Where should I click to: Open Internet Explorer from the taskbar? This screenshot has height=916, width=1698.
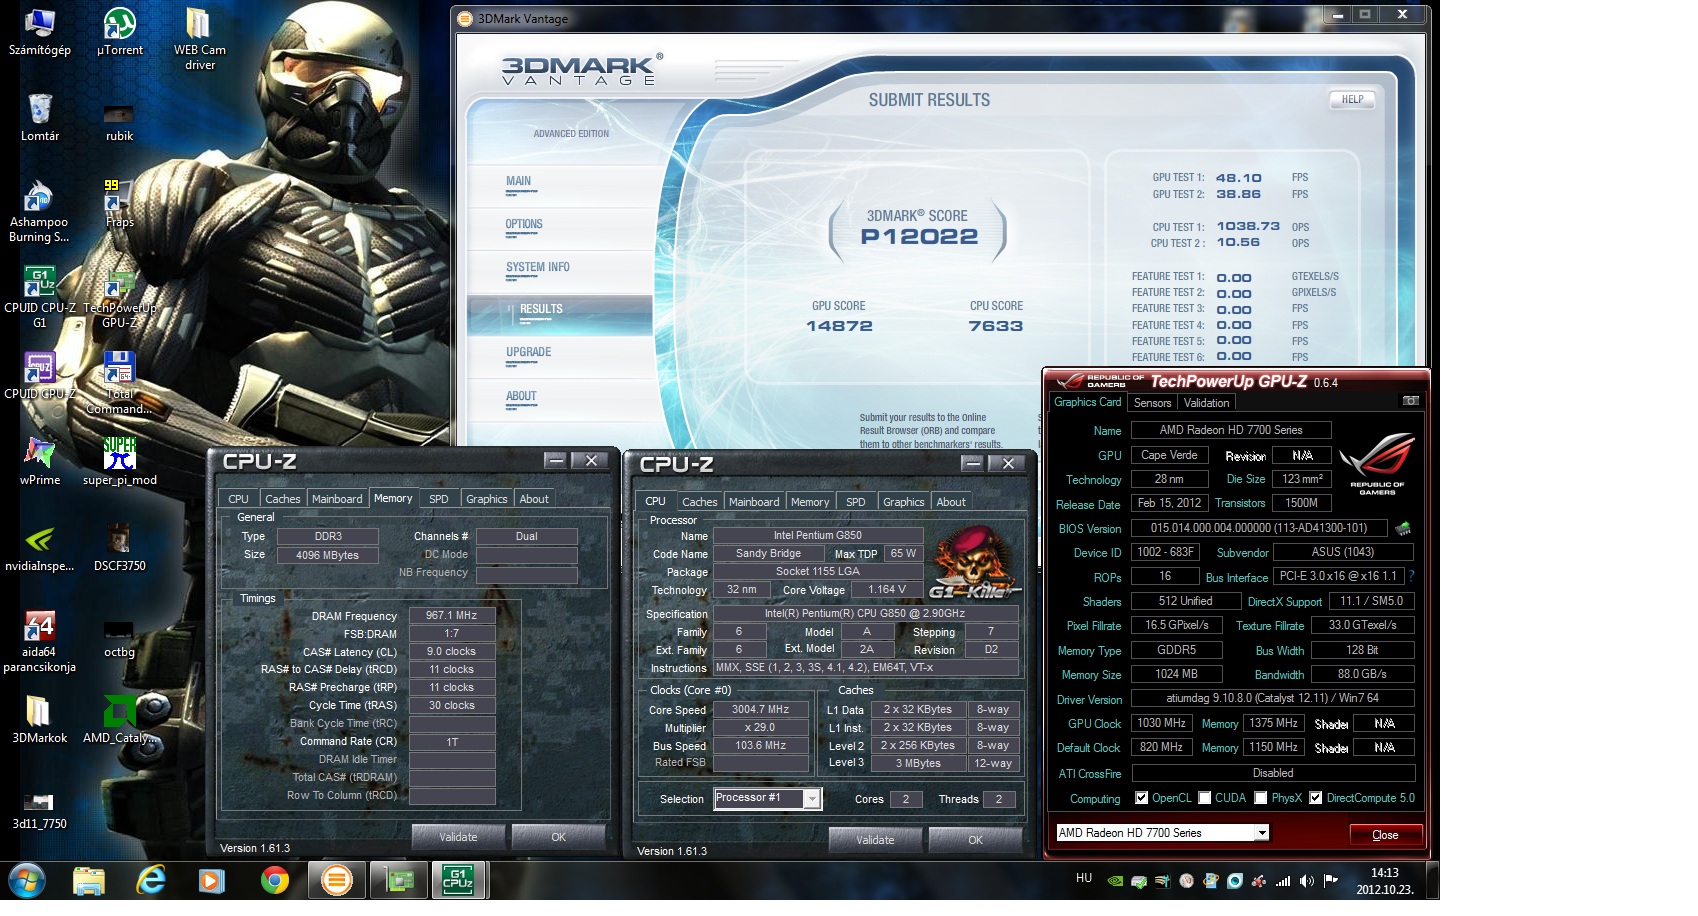coord(151,880)
